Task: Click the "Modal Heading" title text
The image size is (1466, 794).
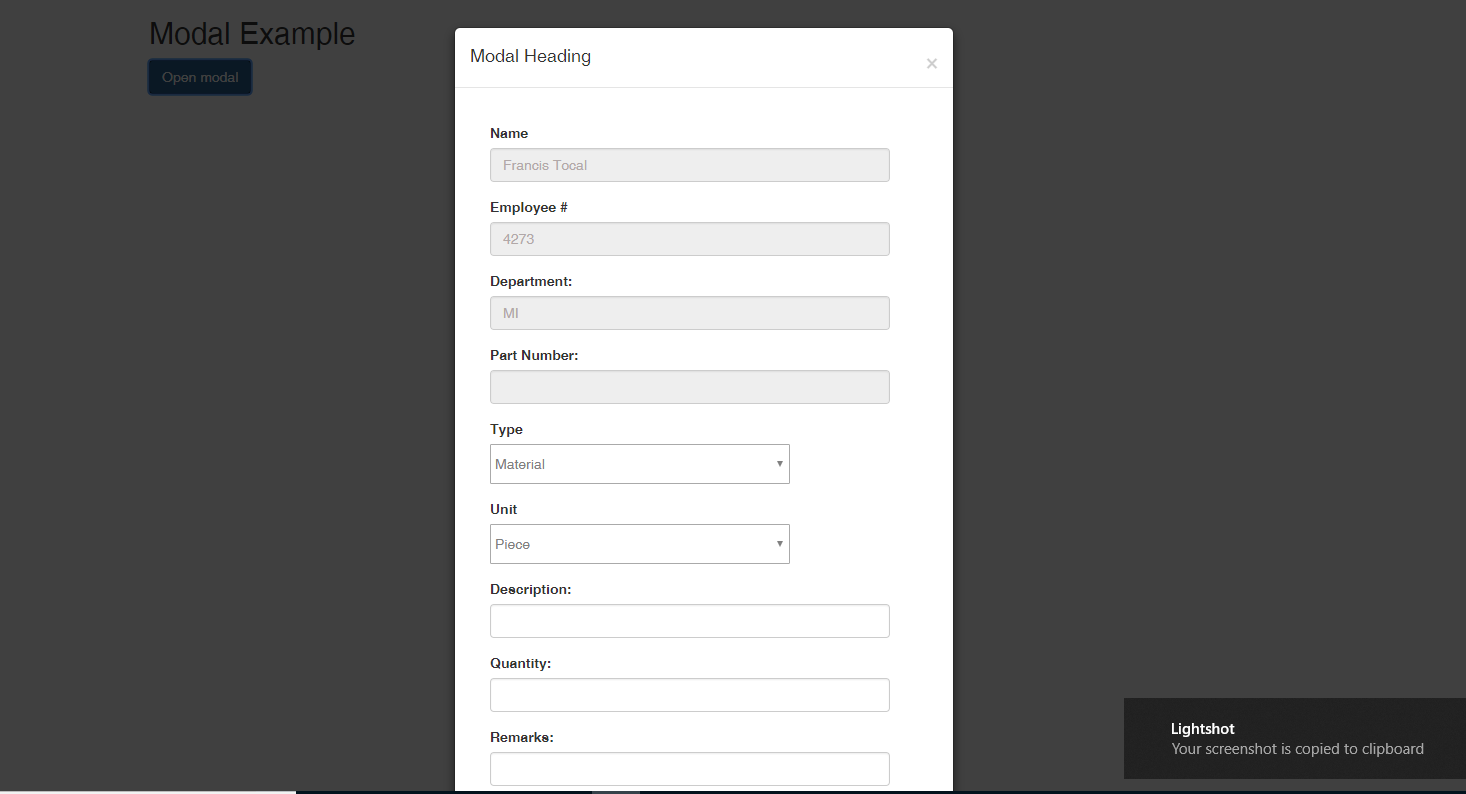Action: coord(530,56)
